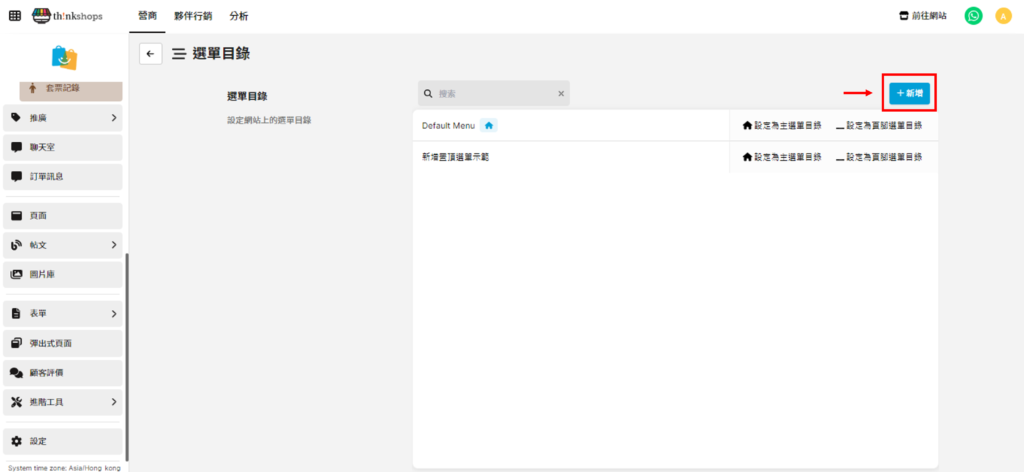The width and height of the screenshot is (1024, 472).
Task: Open the apps grid icon
Action: [14, 16]
